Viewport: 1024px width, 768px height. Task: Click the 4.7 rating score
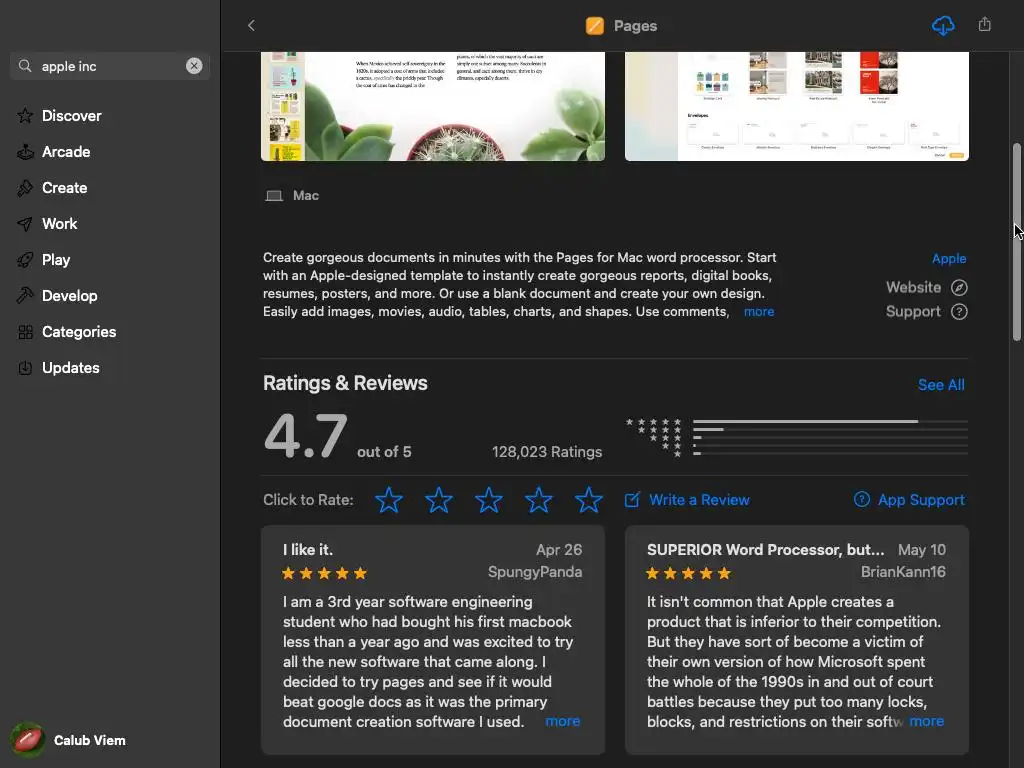(x=306, y=436)
